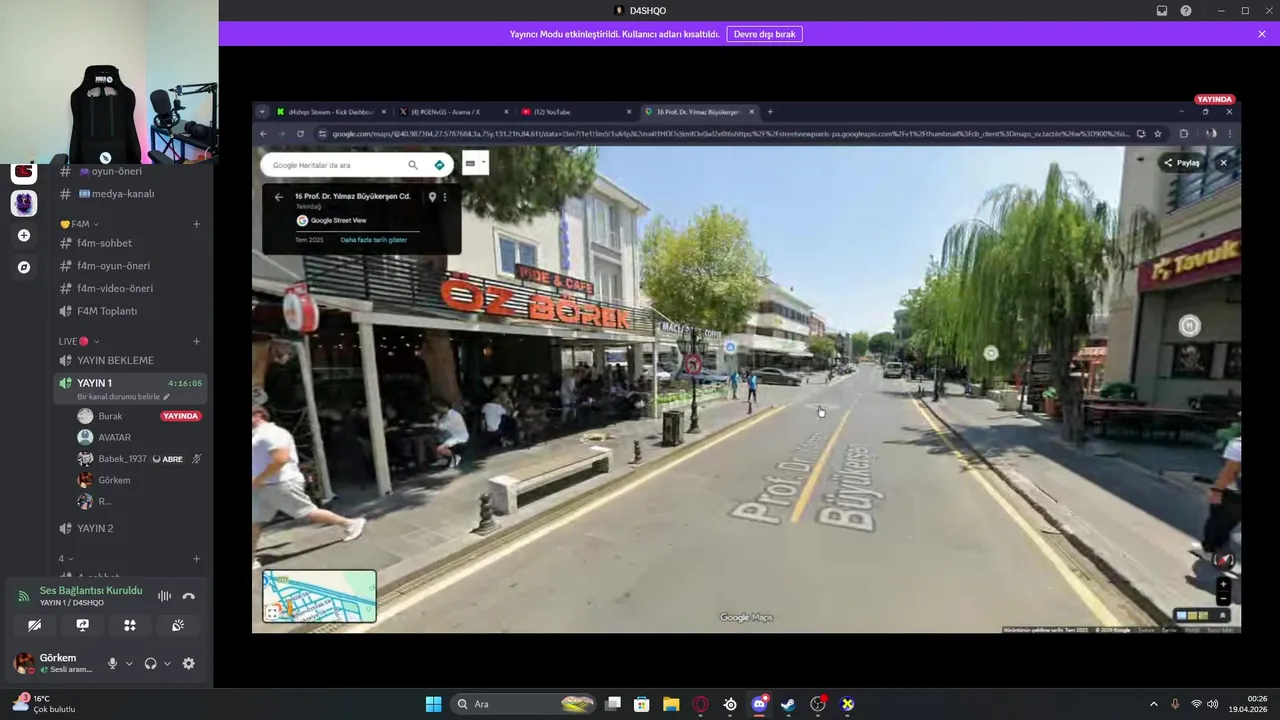
Task: Open Street View three-dot options menu
Action: click(445, 197)
